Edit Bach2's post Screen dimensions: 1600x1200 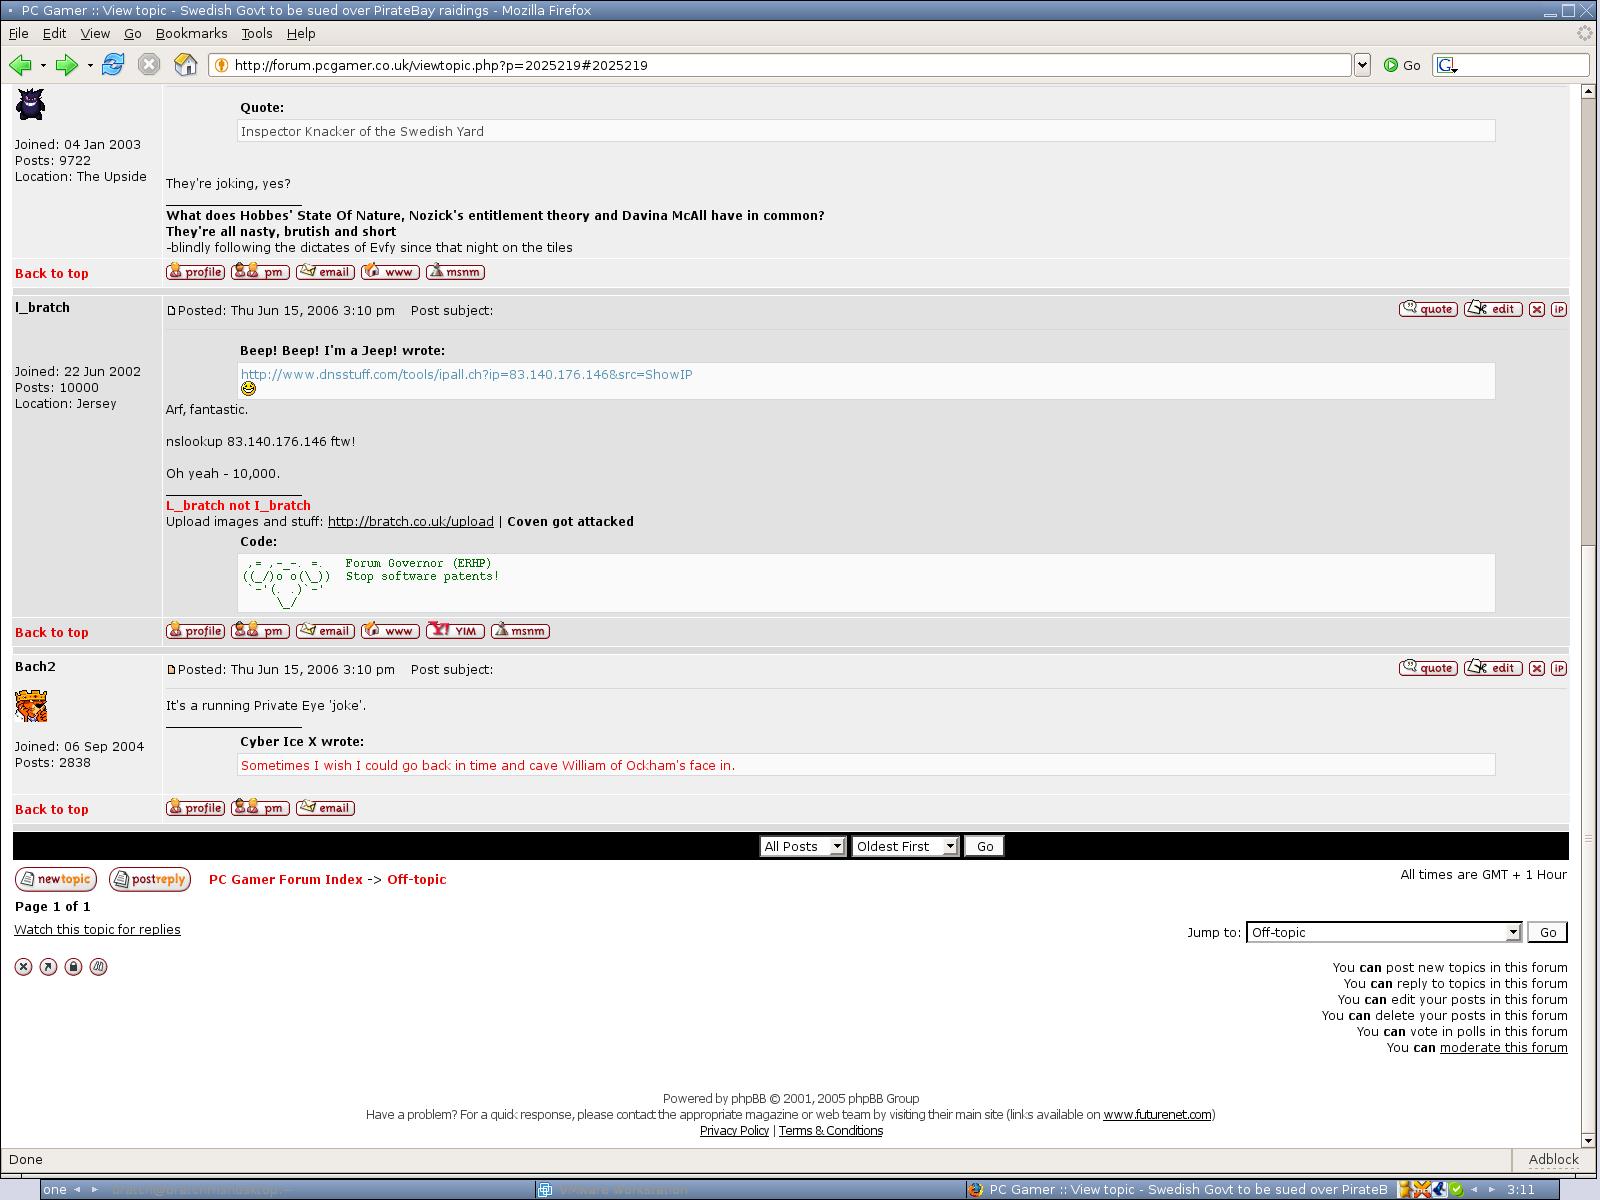click(x=1493, y=668)
